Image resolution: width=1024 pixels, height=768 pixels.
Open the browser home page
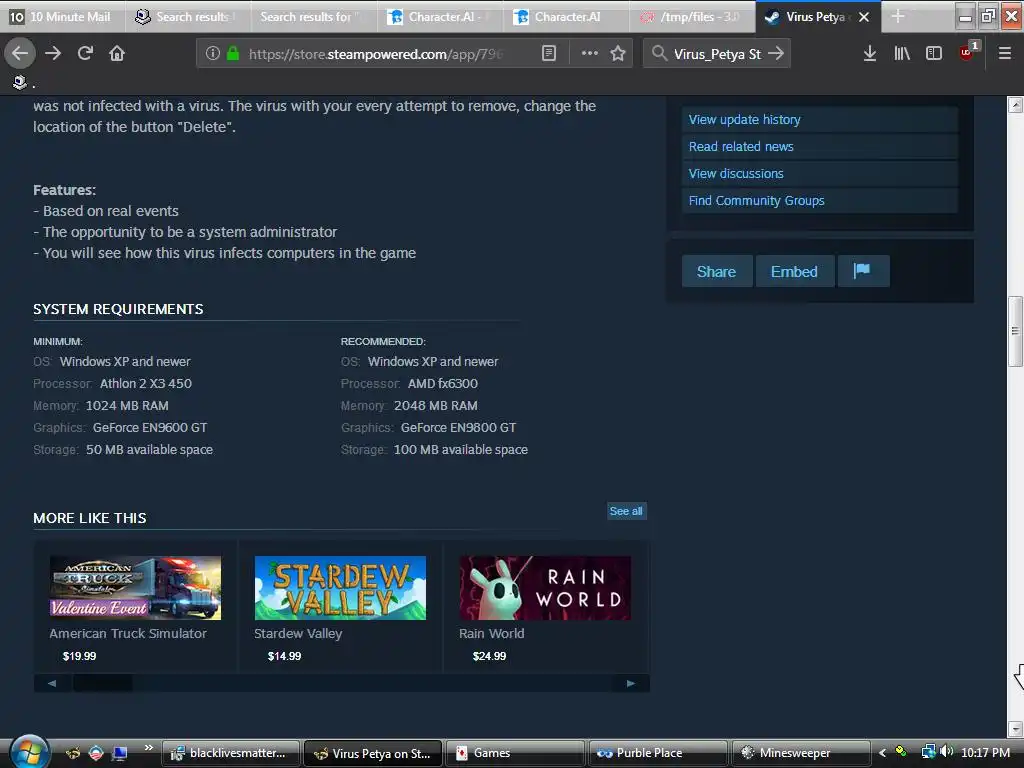117,54
